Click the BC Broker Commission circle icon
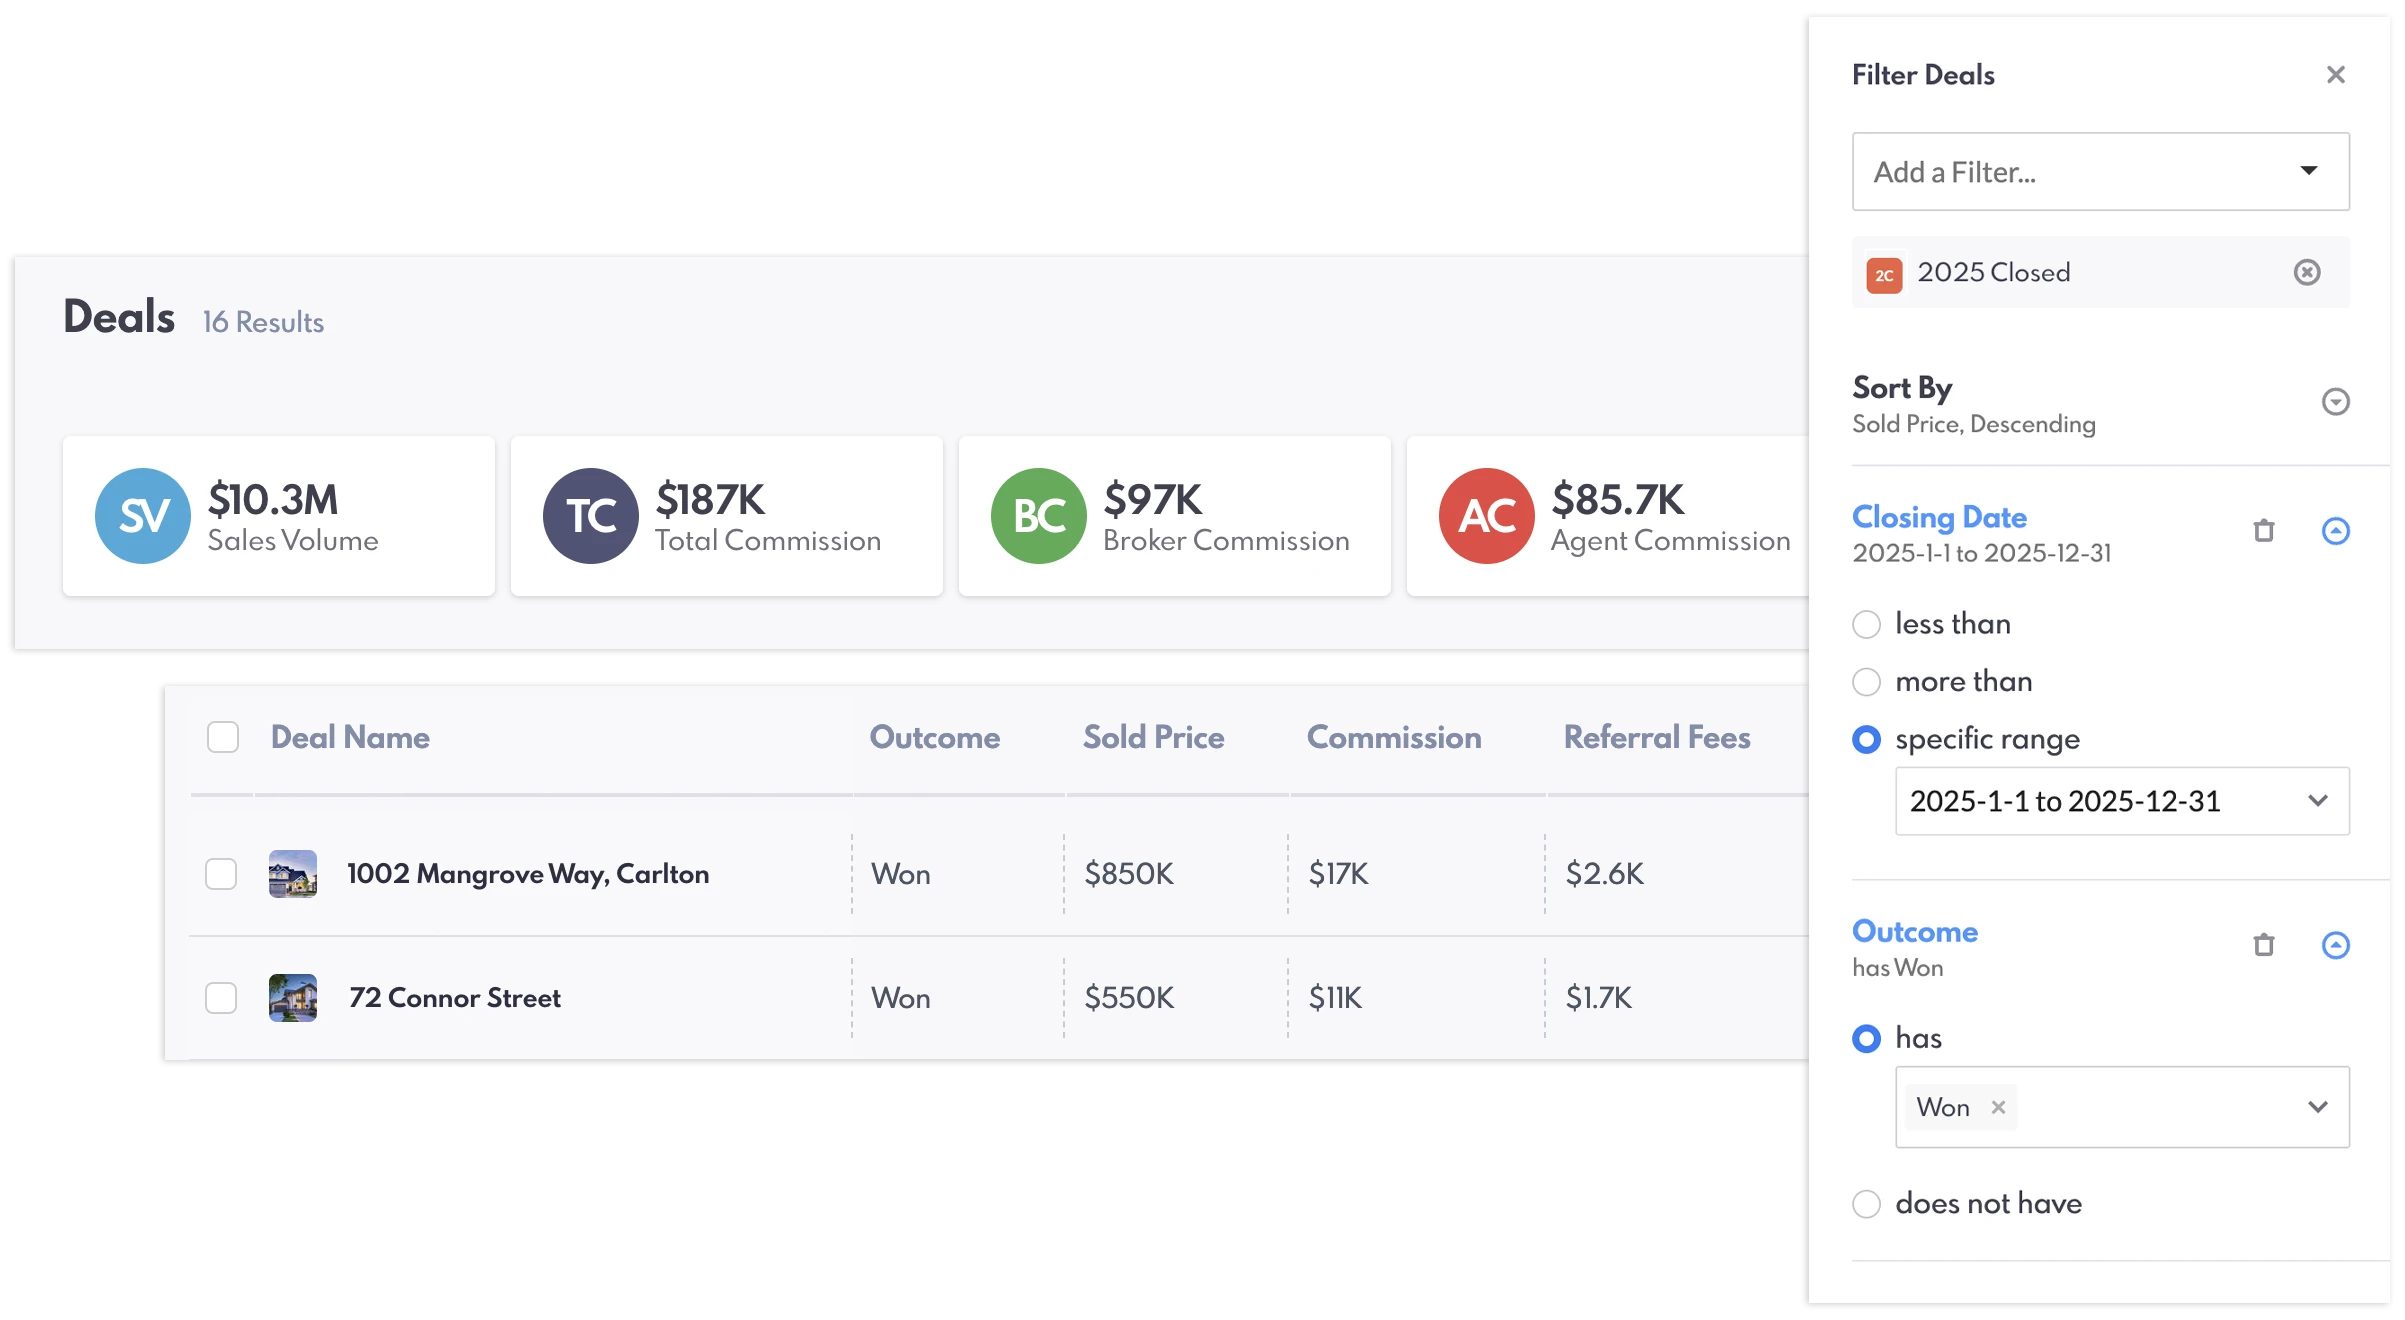This screenshot has height=1320, width=2405. pos(1038,516)
